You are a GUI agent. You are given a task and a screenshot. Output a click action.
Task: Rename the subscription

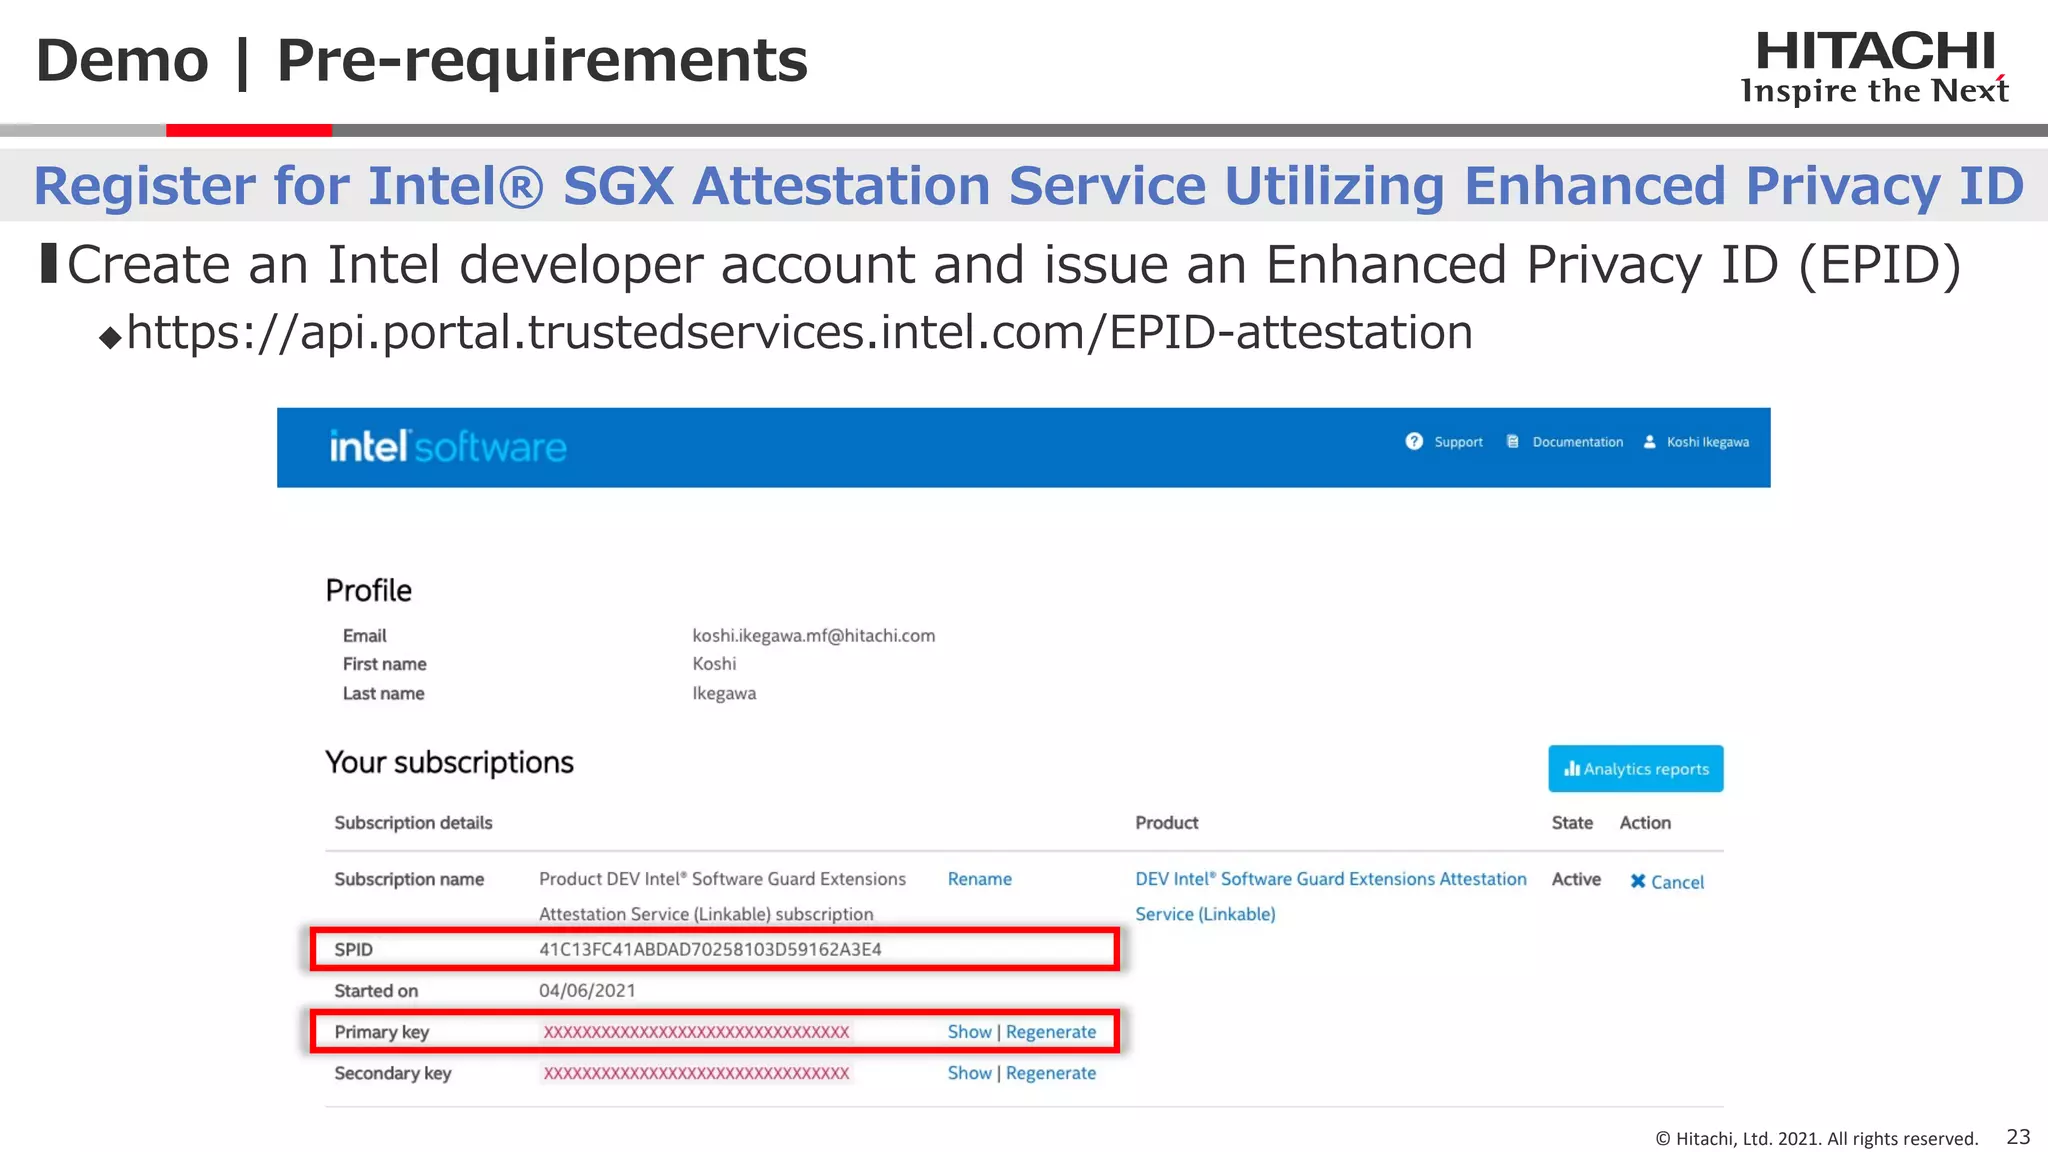point(979,879)
